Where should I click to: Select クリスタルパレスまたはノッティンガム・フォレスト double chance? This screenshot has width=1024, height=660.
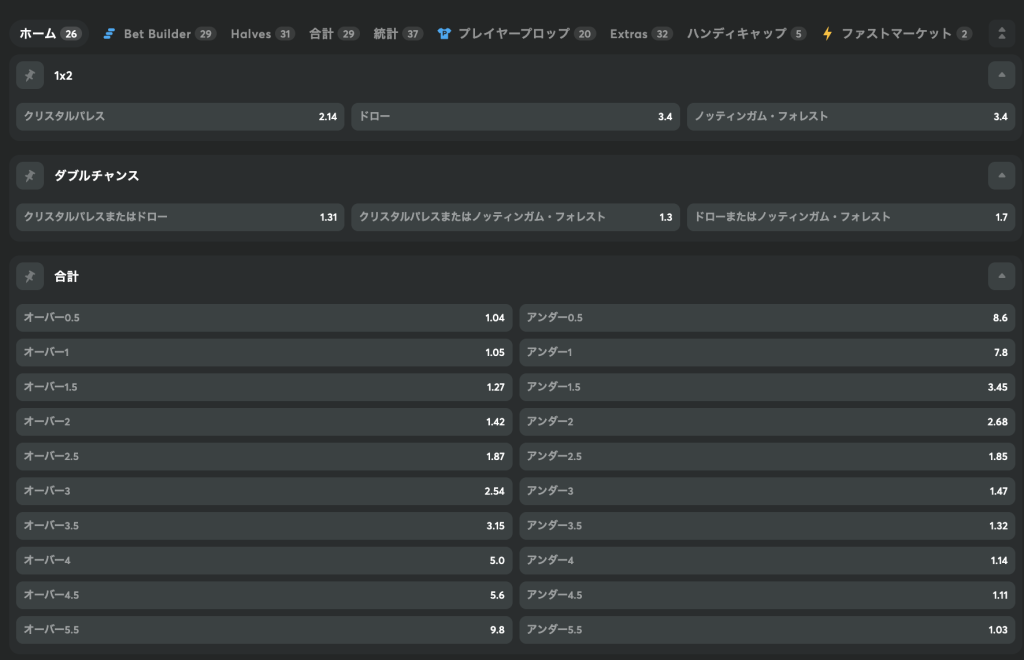515,217
